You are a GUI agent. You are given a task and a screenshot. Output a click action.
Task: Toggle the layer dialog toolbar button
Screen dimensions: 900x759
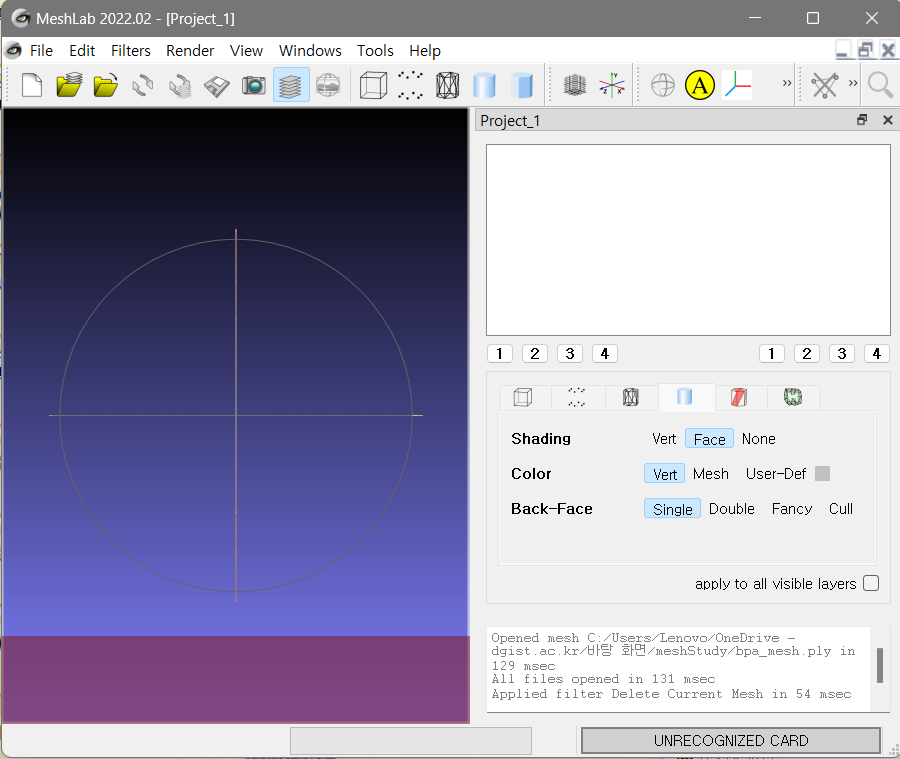click(x=291, y=86)
